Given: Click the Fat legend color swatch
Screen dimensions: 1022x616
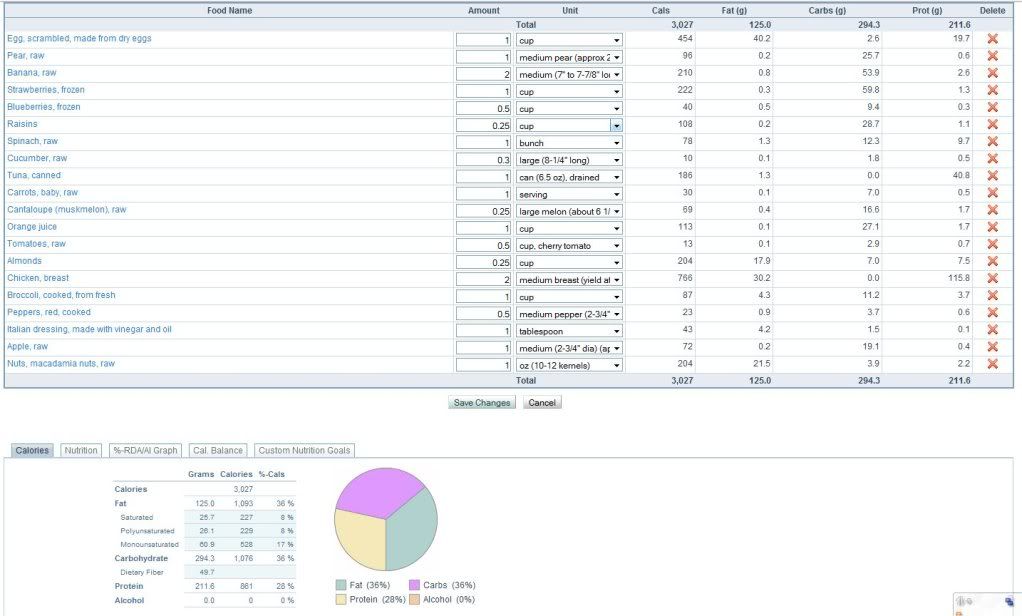Looking at the screenshot, I should pos(341,585).
